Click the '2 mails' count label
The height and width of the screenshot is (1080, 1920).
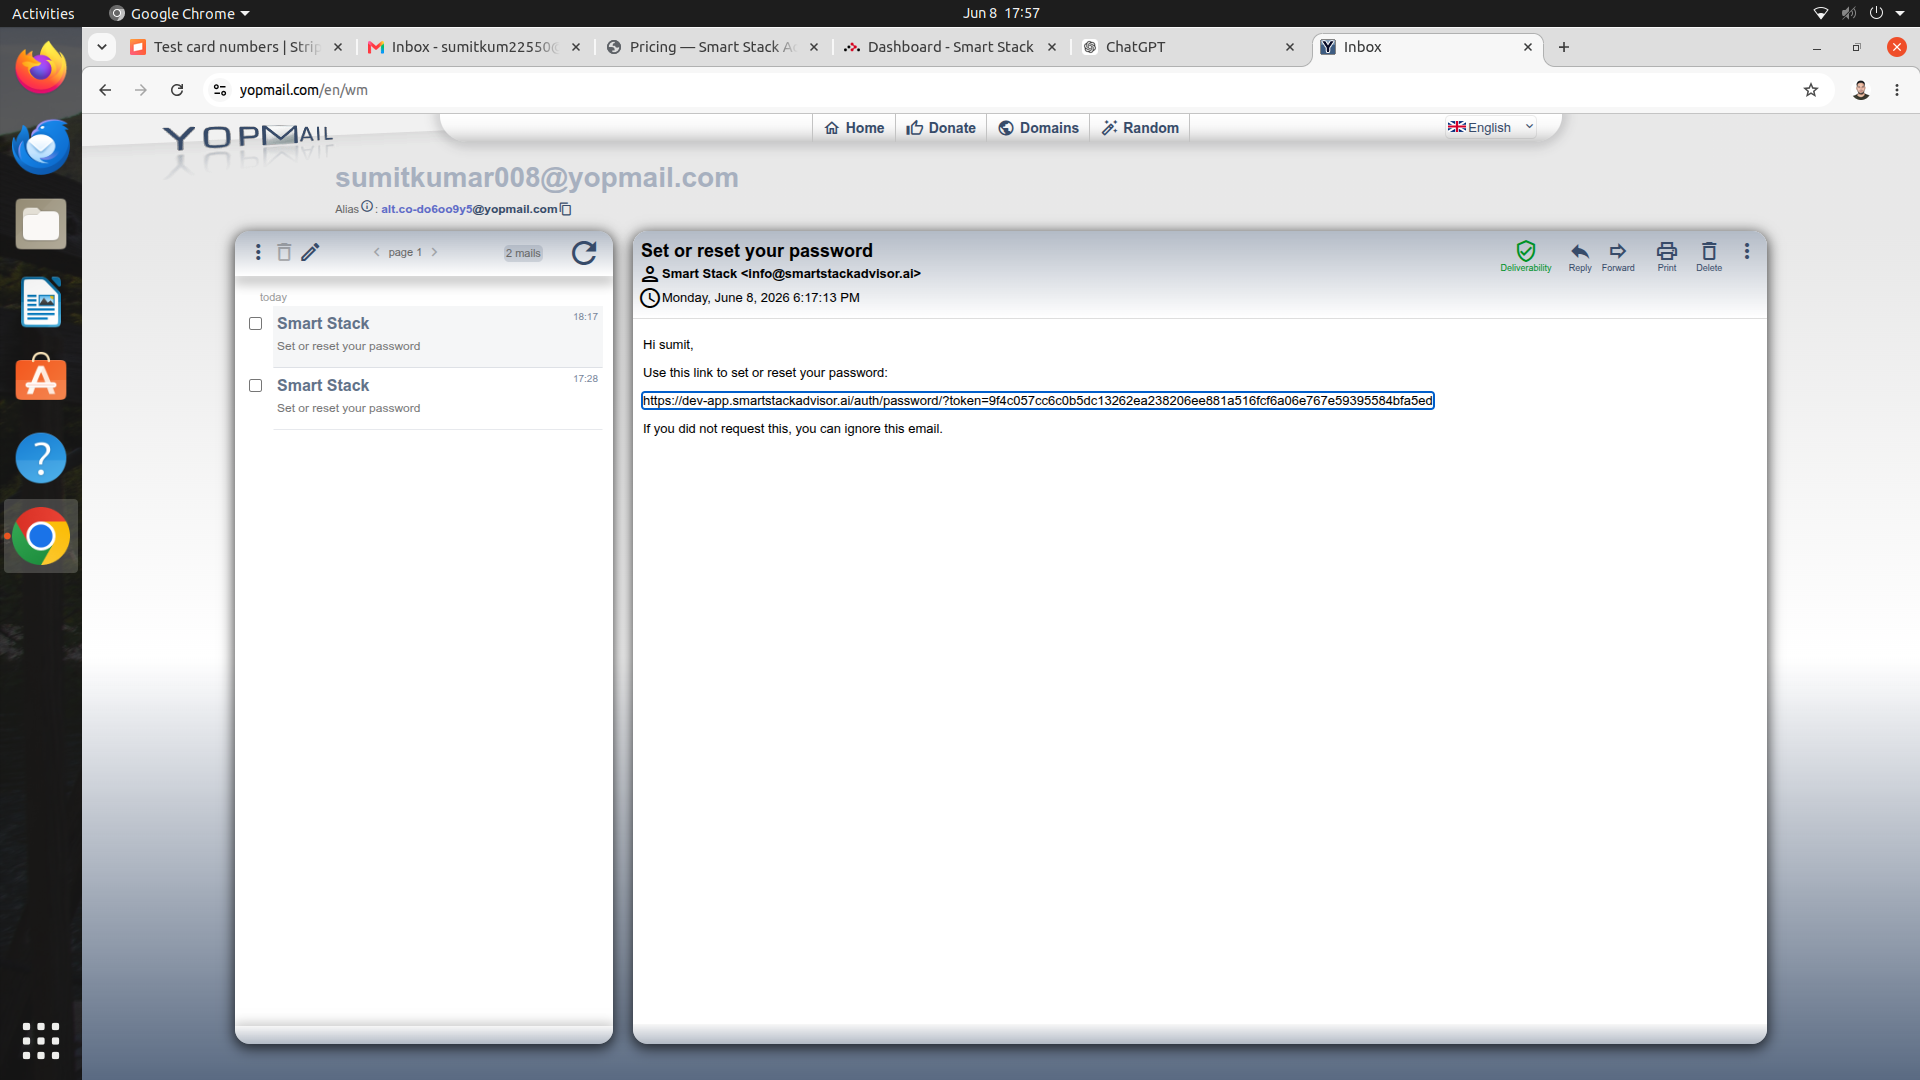tap(523, 253)
